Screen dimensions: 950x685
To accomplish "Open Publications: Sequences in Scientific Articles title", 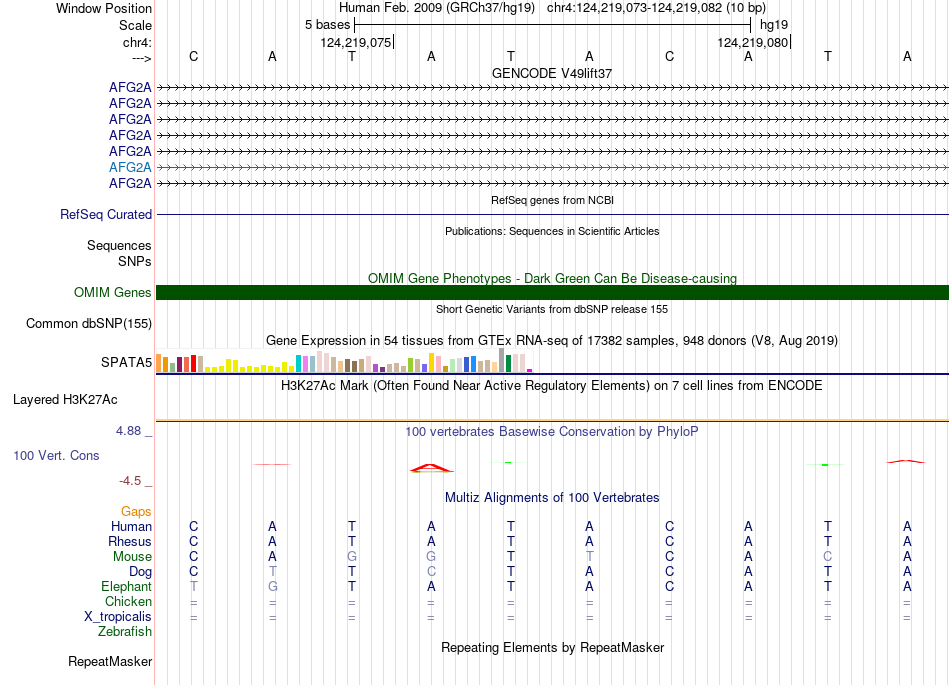I will pos(552,231).
